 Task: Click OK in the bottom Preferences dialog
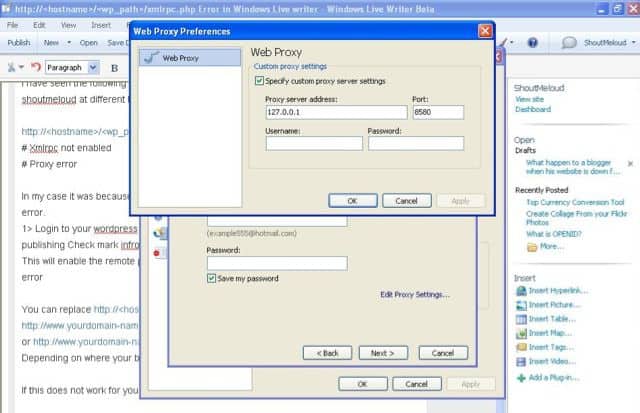click(362, 384)
